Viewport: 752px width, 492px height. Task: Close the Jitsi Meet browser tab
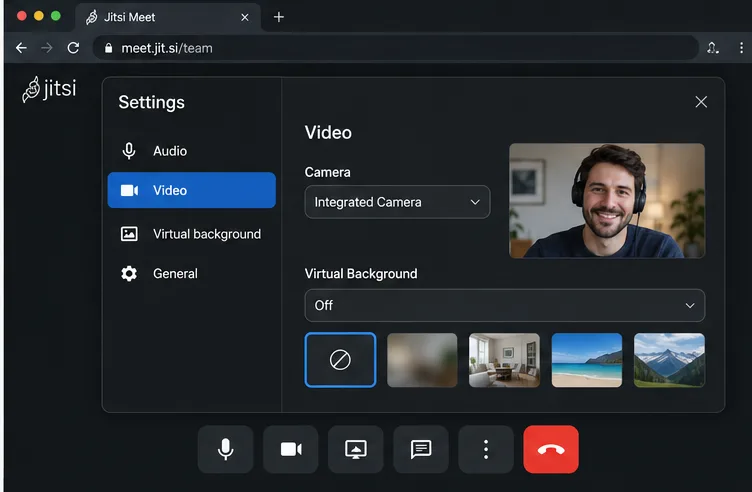coord(245,17)
